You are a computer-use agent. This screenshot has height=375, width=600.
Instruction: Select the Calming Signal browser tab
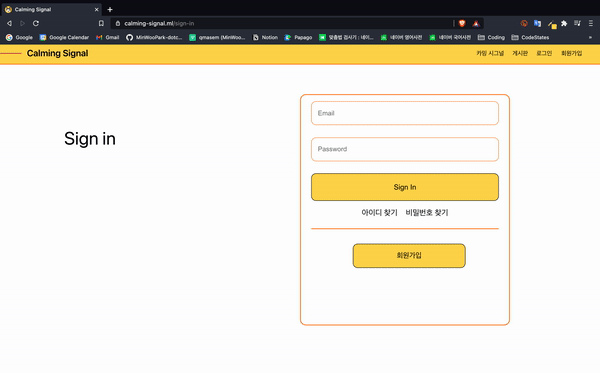(x=51, y=10)
